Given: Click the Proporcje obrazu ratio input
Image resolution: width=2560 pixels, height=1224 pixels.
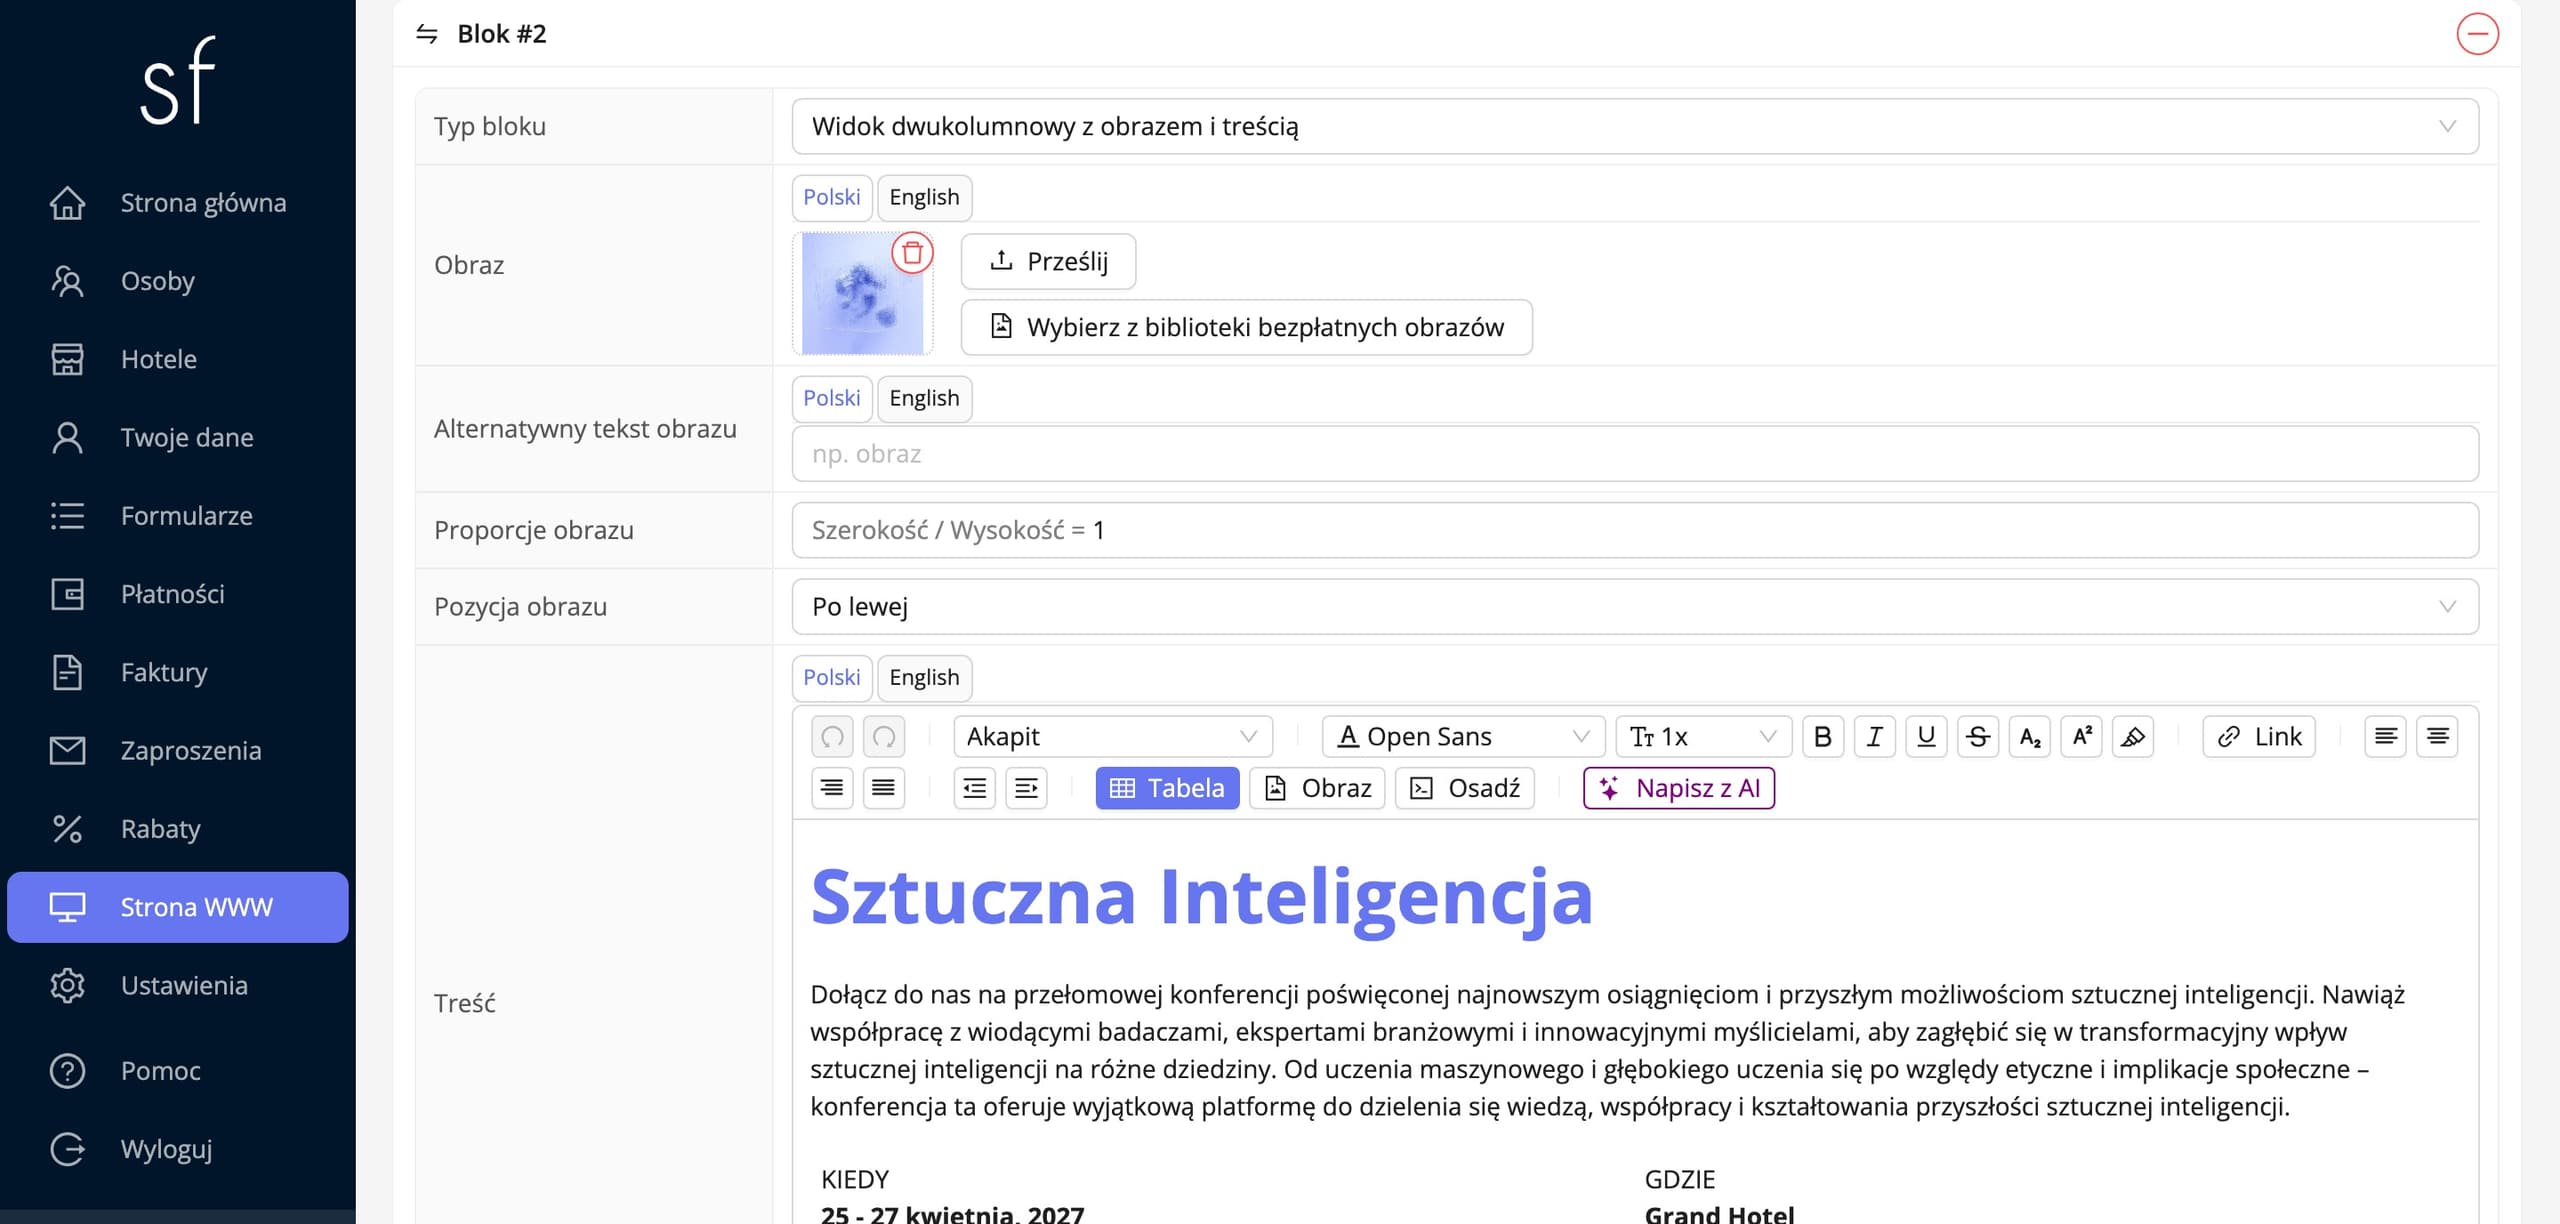Looking at the screenshot, I should click(1635, 530).
